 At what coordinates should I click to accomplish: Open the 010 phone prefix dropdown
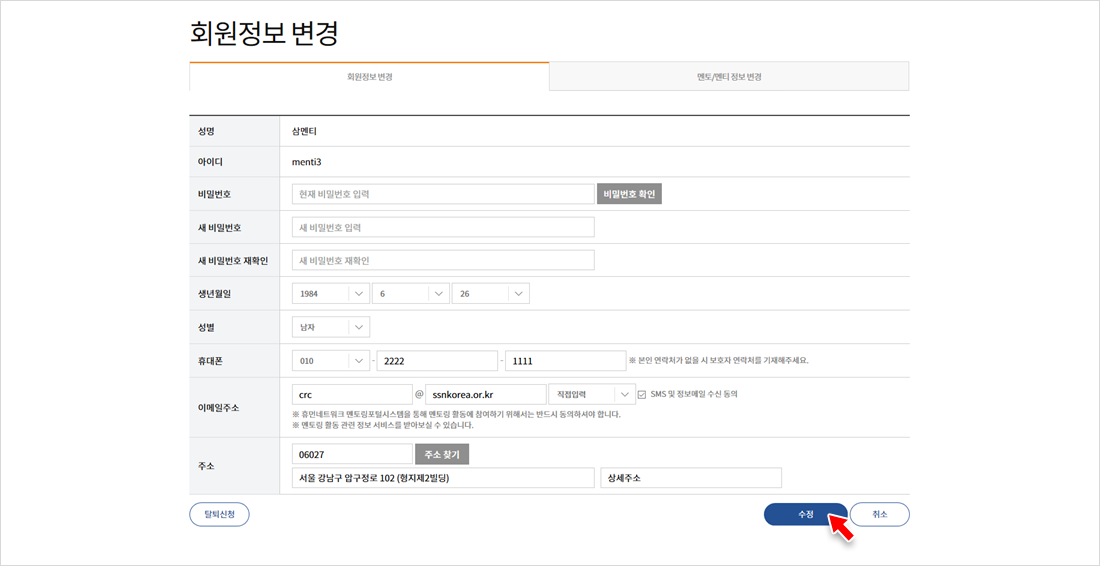331,360
